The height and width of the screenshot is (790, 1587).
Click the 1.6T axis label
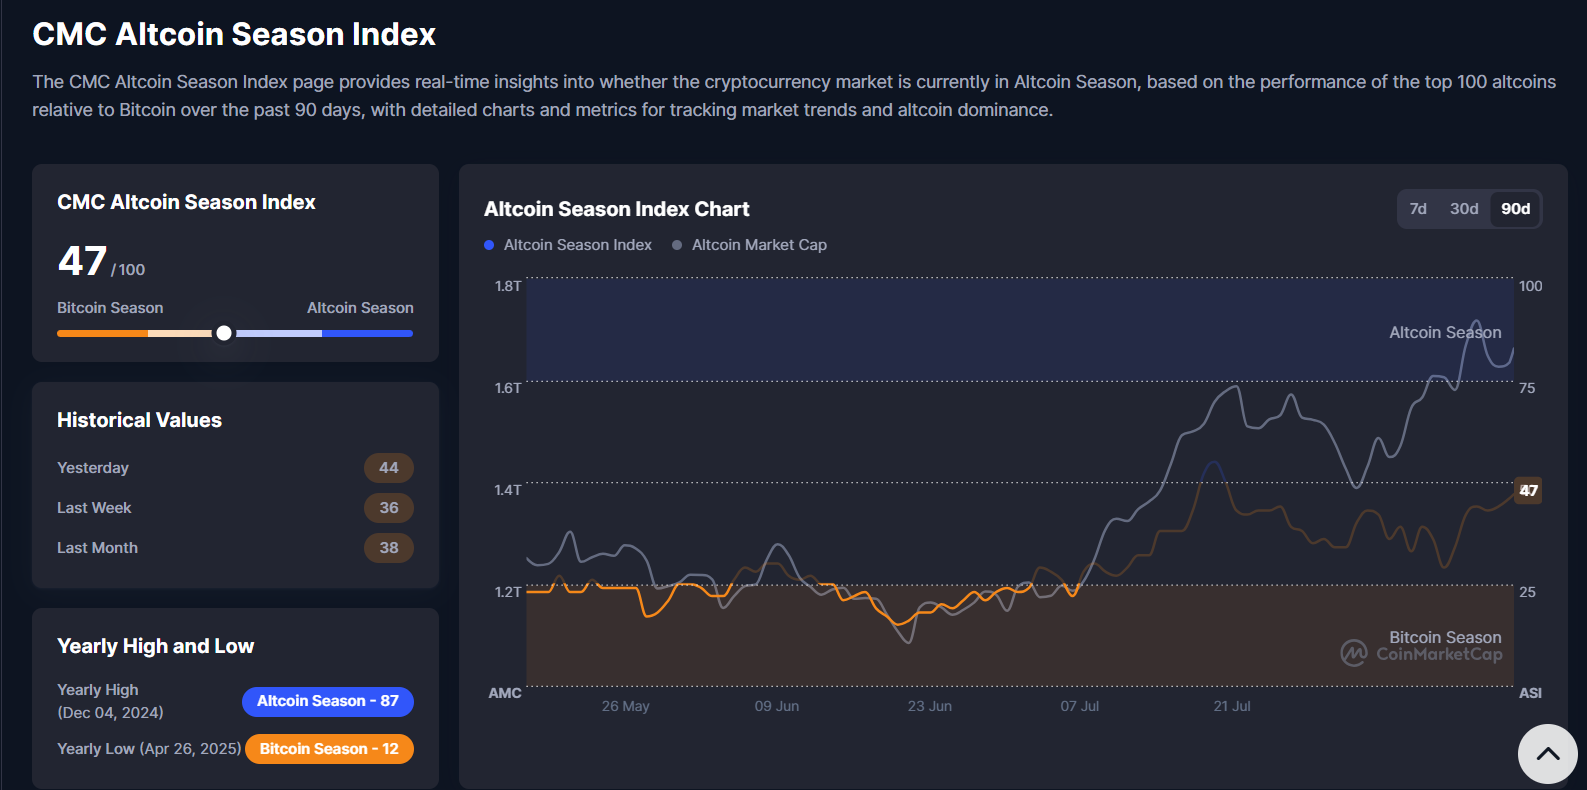pyautogui.click(x=508, y=388)
